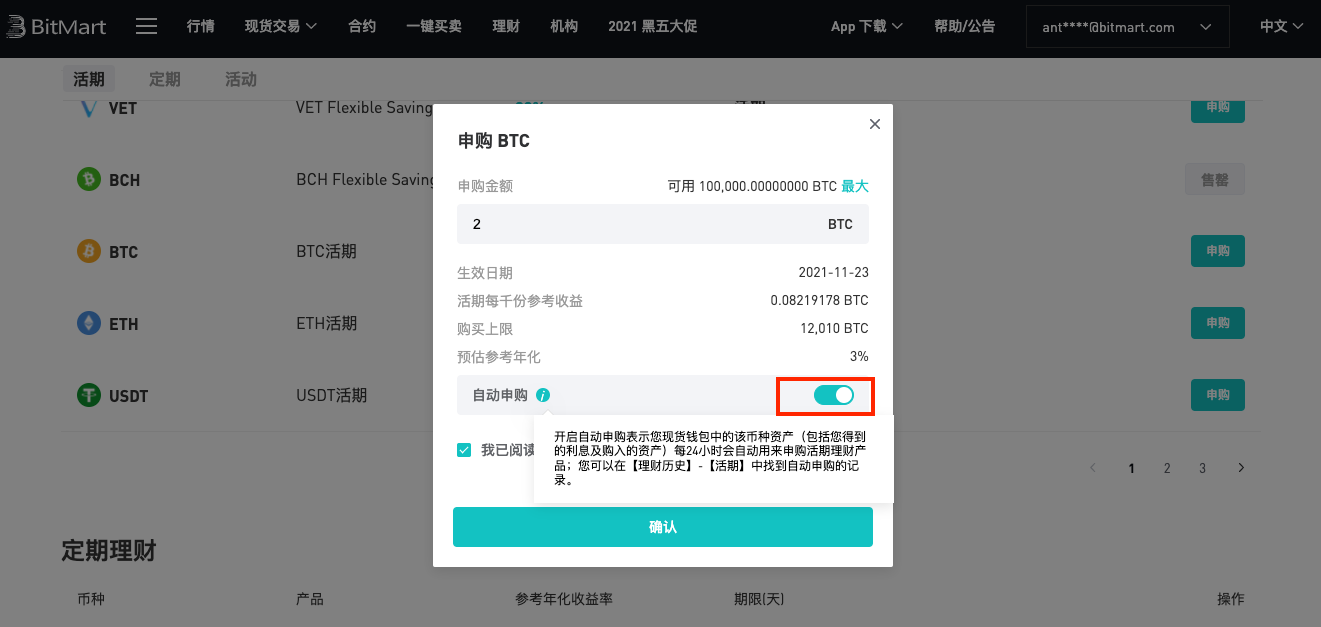Click the VET coin icon
1321x627 pixels.
[90, 108]
